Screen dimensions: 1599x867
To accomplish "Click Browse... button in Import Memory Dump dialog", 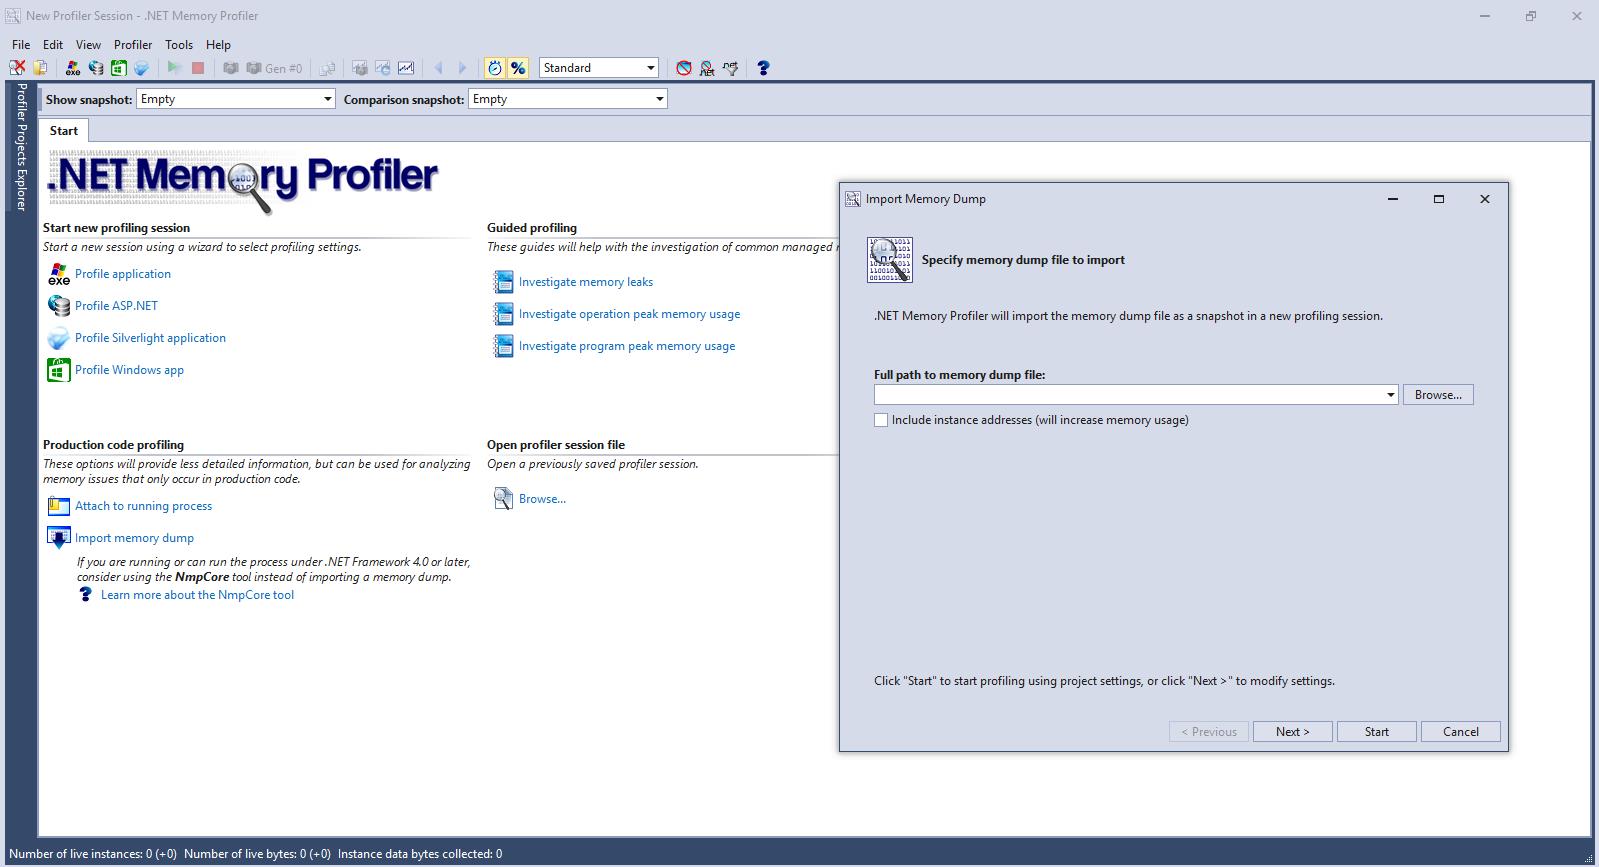I will point(1437,395).
